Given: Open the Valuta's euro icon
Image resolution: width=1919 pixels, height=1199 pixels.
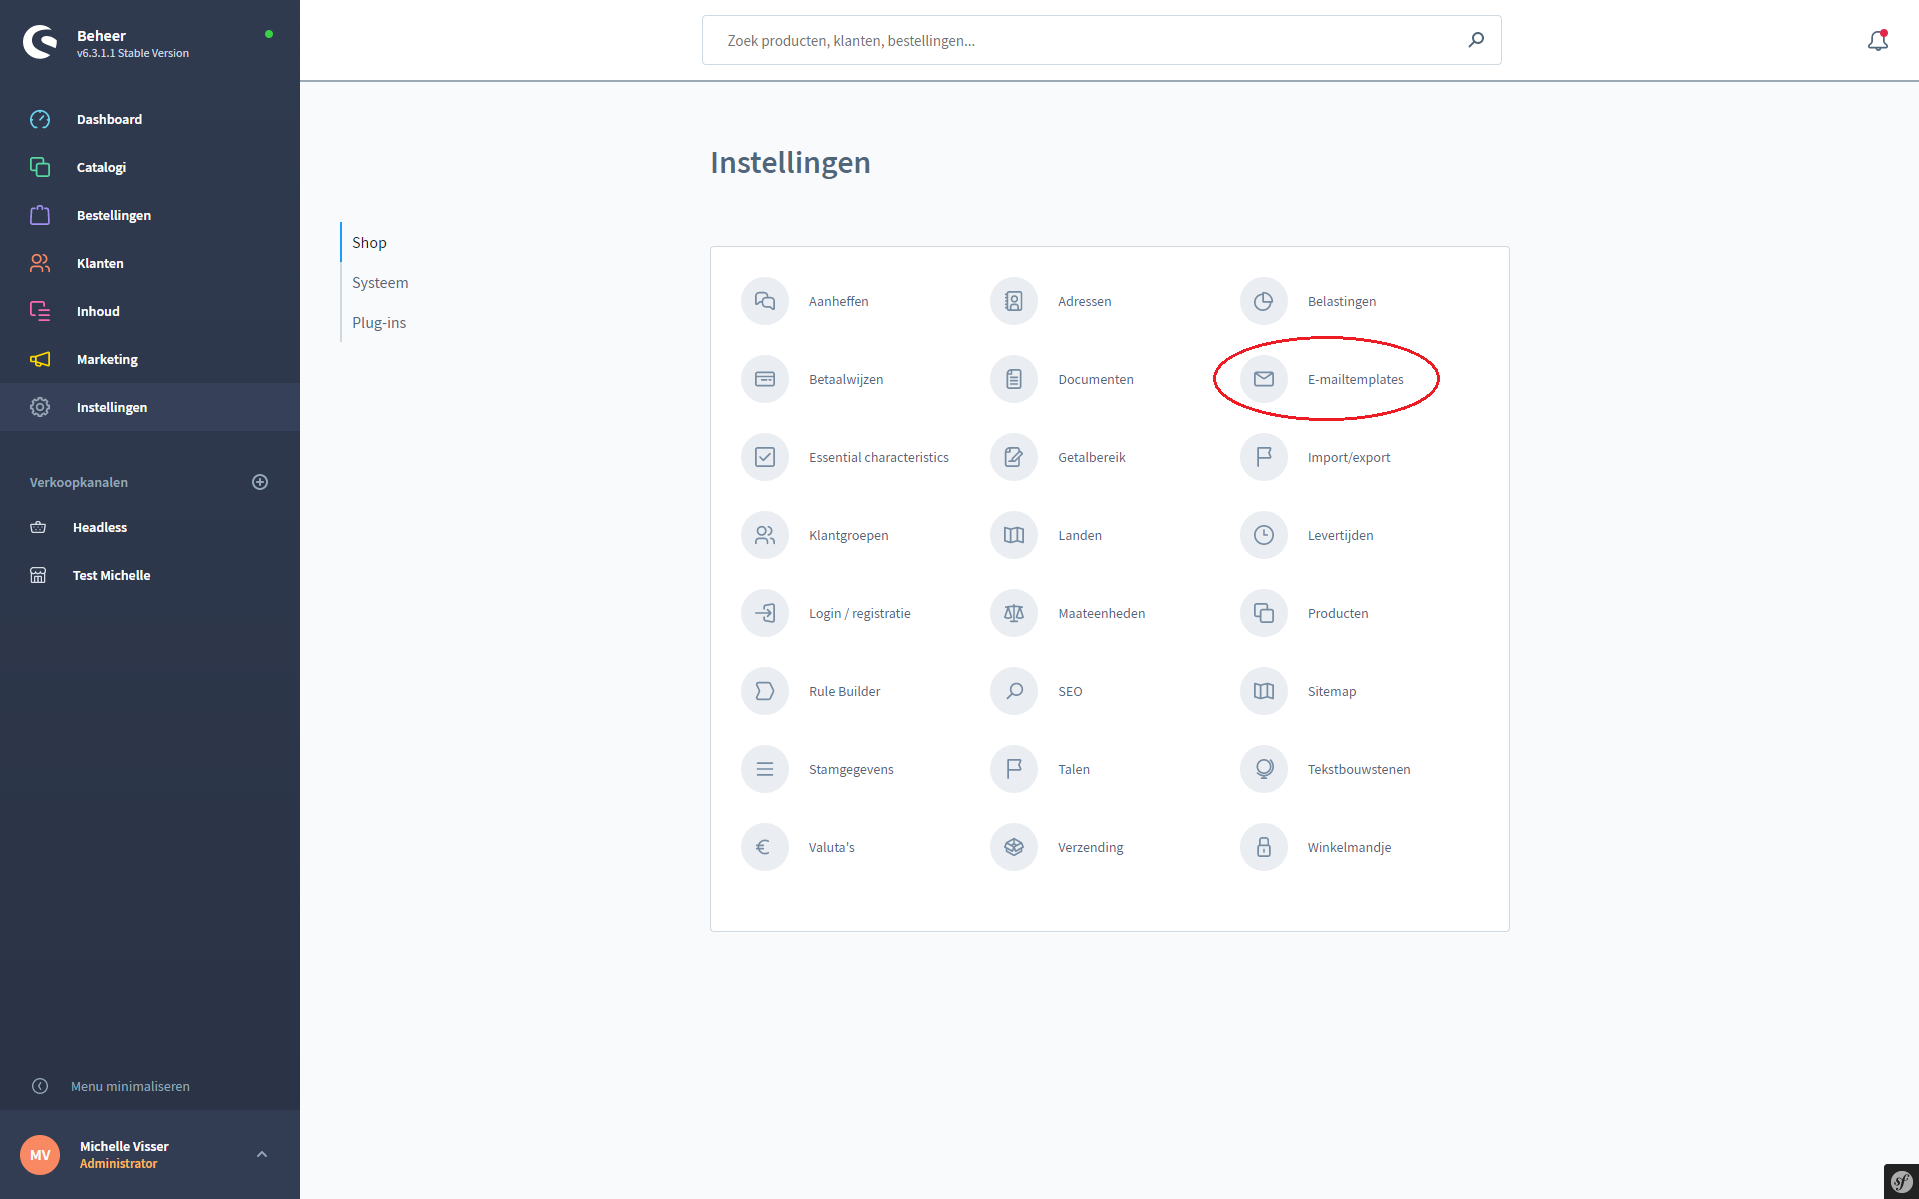Looking at the screenshot, I should pyautogui.click(x=765, y=847).
